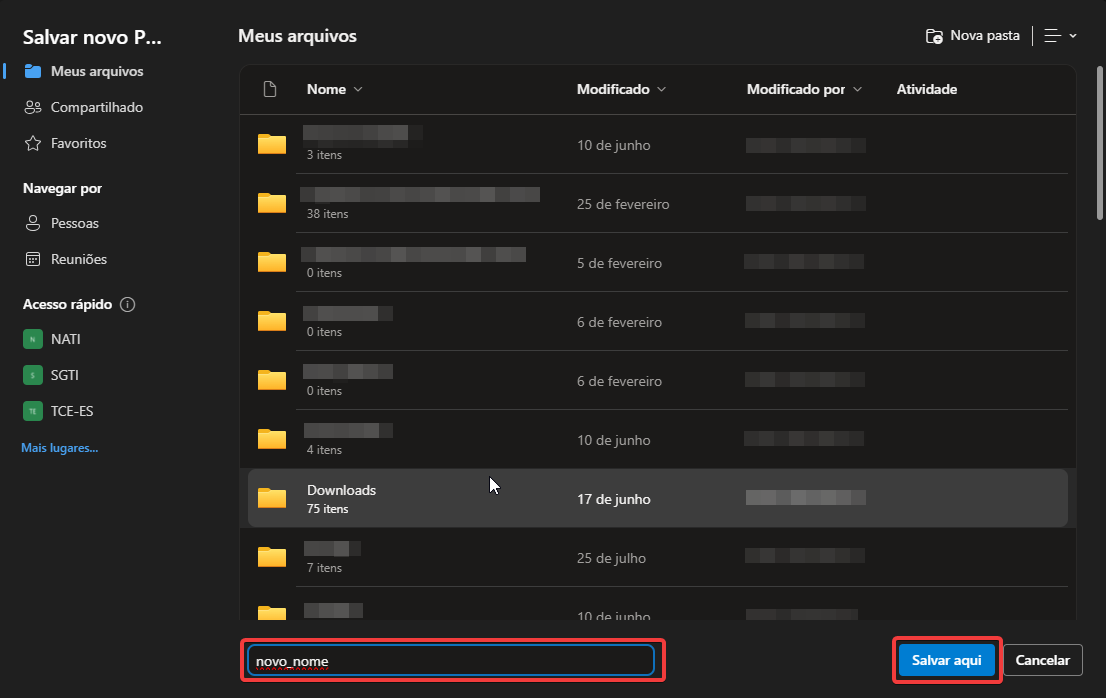This screenshot has width=1106, height=698.
Task: Open the Mais lugares... link
Action: [x=59, y=448]
